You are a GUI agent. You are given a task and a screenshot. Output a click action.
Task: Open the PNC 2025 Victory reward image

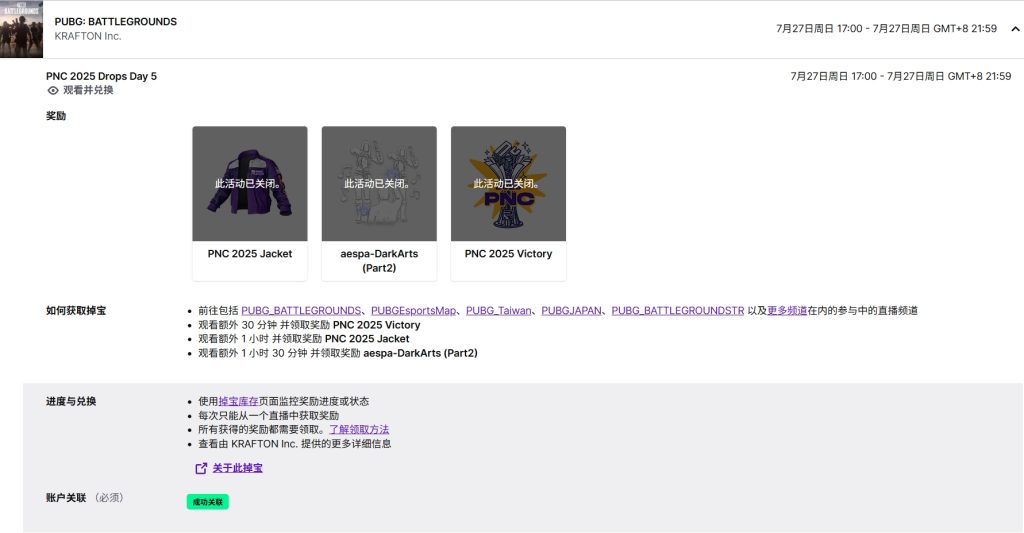(x=508, y=184)
